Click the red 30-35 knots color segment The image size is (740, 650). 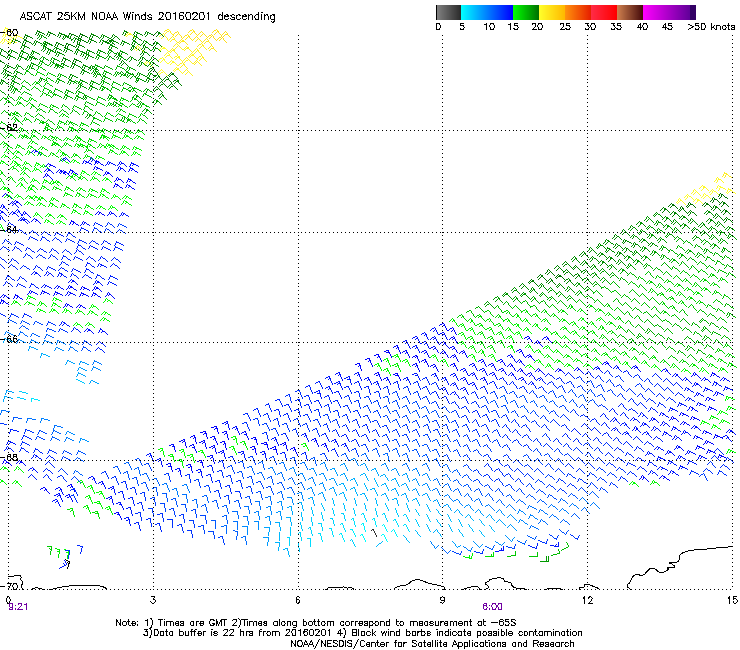[x=604, y=12]
